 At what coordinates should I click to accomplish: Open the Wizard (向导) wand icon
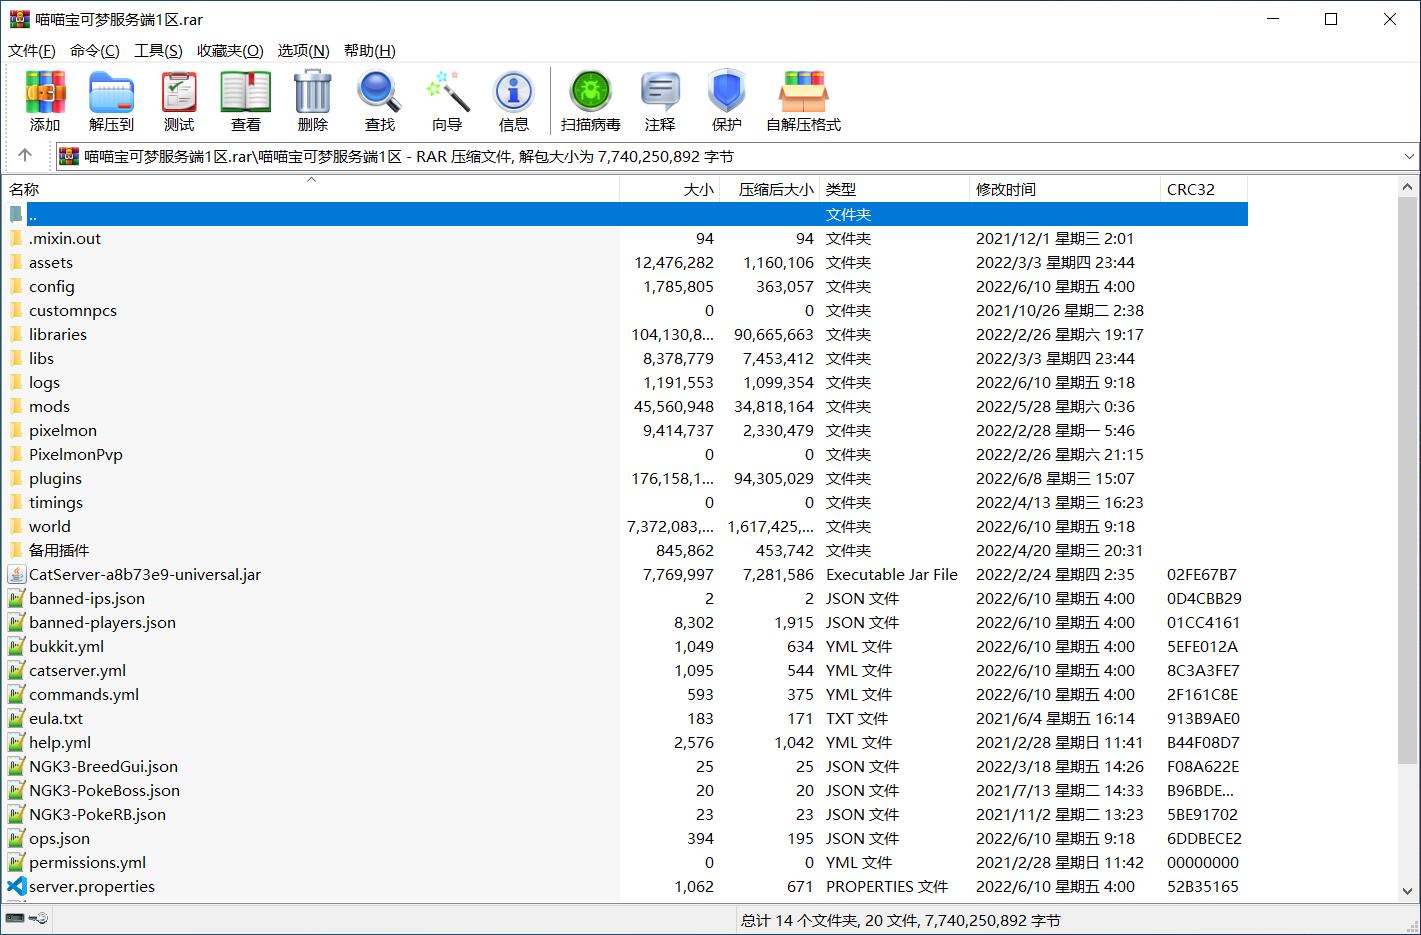pyautogui.click(x=447, y=92)
